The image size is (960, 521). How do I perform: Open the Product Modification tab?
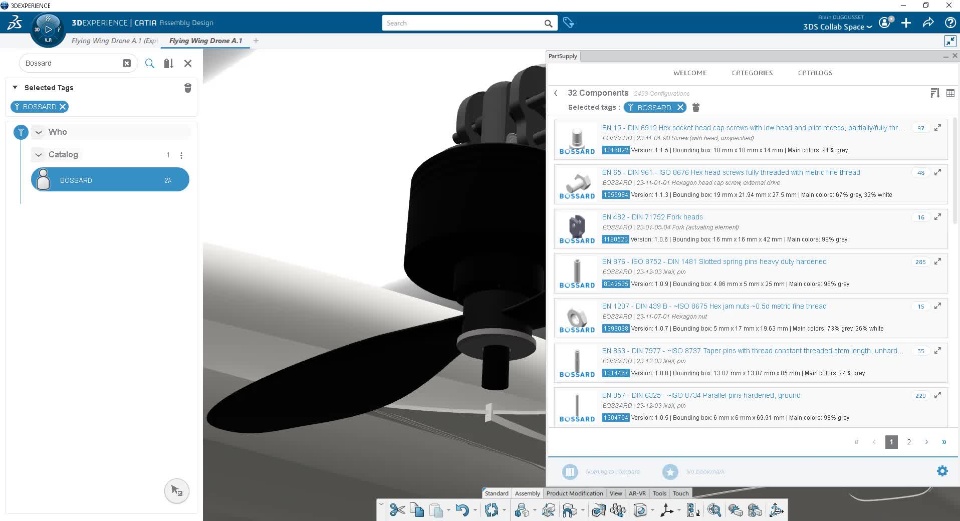(x=574, y=493)
